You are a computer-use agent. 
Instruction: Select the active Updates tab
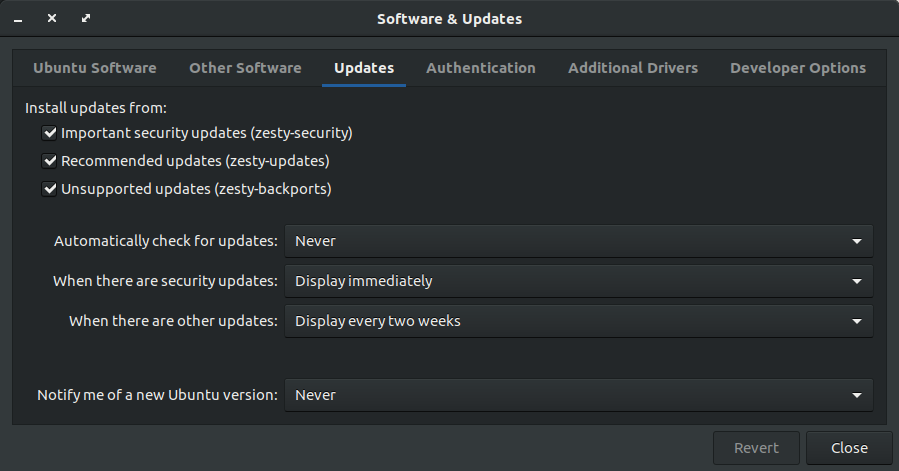(x=364, y=68)
